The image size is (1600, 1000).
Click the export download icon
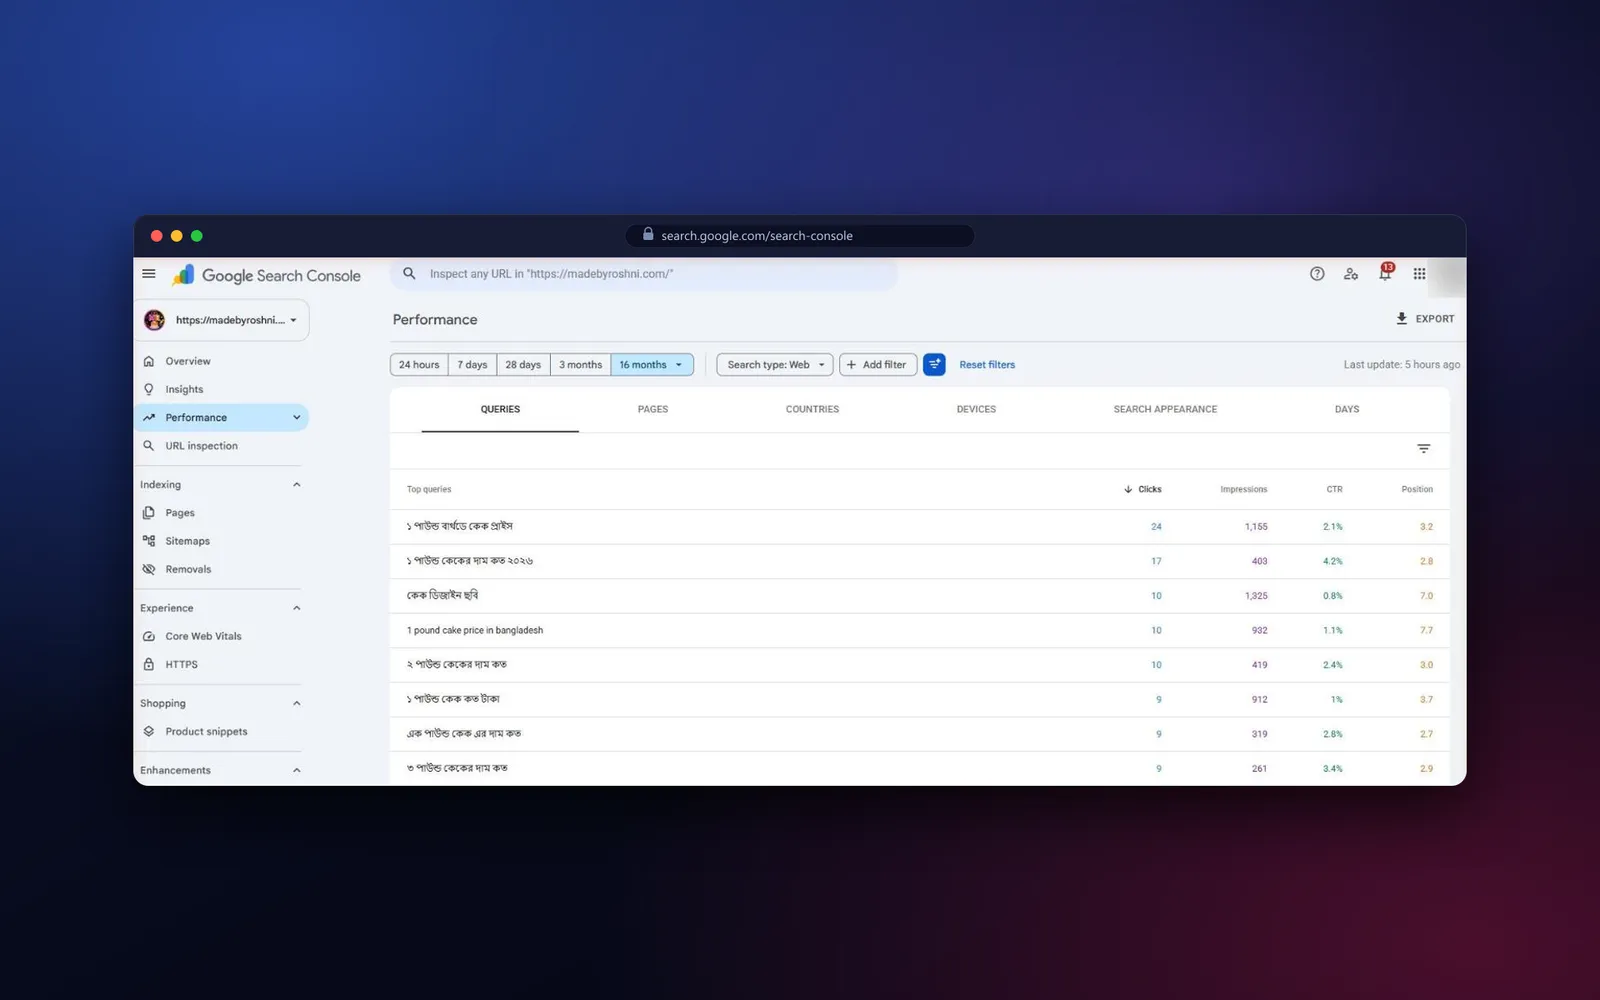point(1402,319)
